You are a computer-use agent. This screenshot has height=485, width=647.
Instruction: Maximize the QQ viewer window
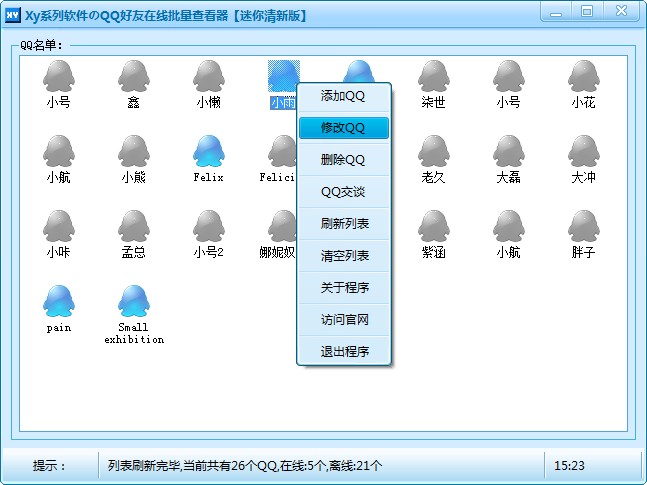[586, 12]
